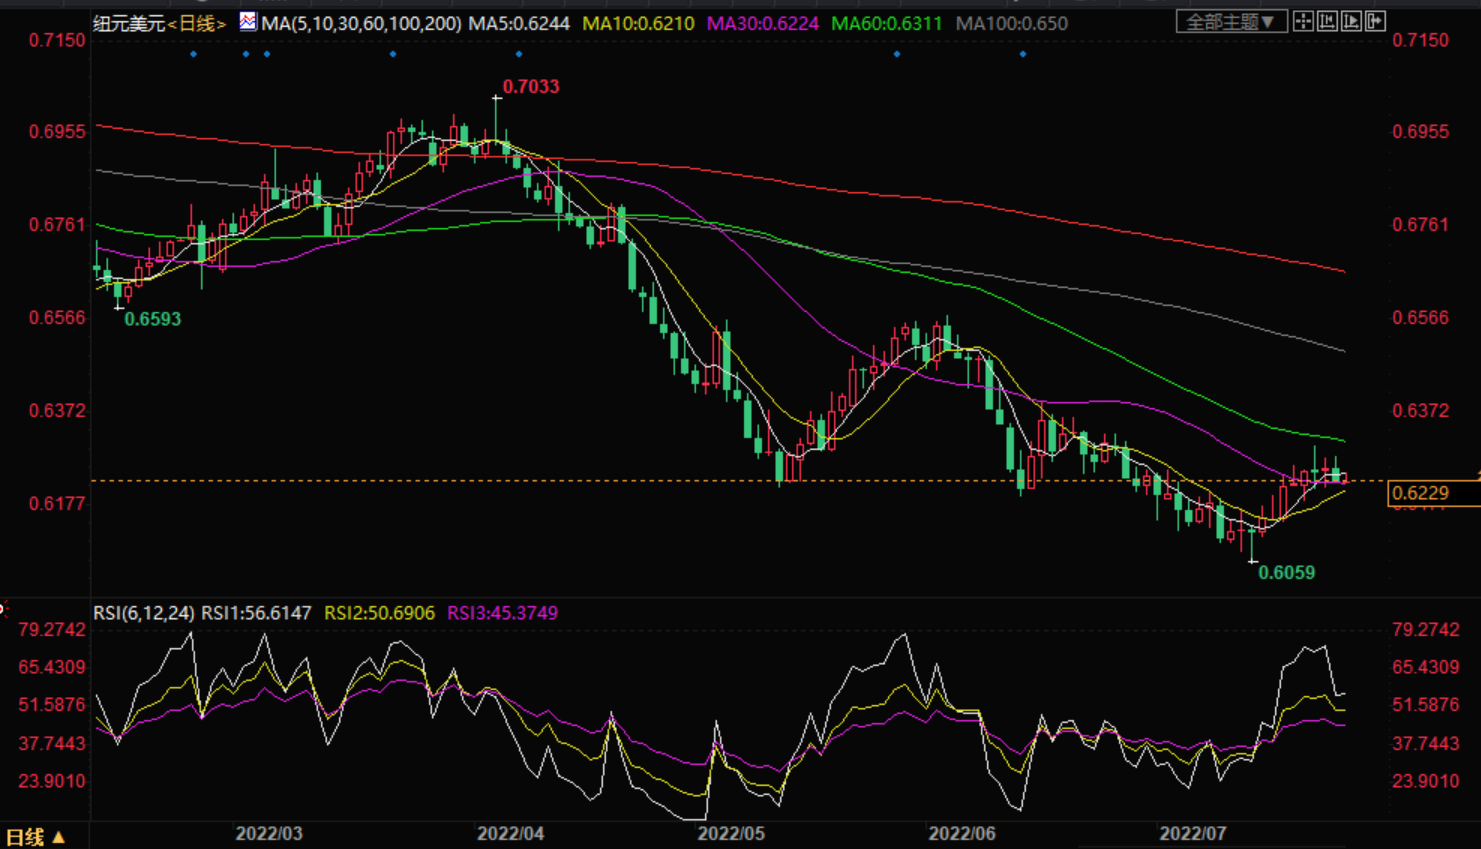This screenshot has height=849, width=1481.
Task: Open RSI(6,12,24) indicator parameters
Action: pos(144,613)
